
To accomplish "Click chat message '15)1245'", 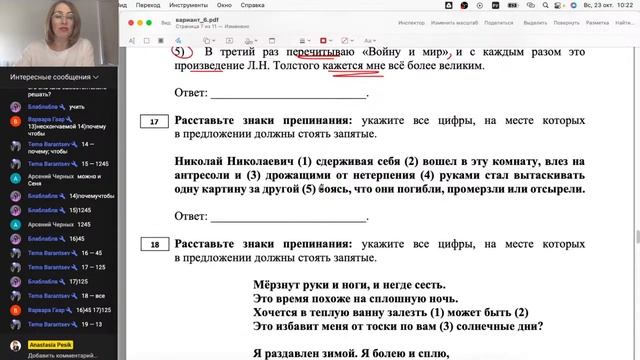I will (80, 210).
